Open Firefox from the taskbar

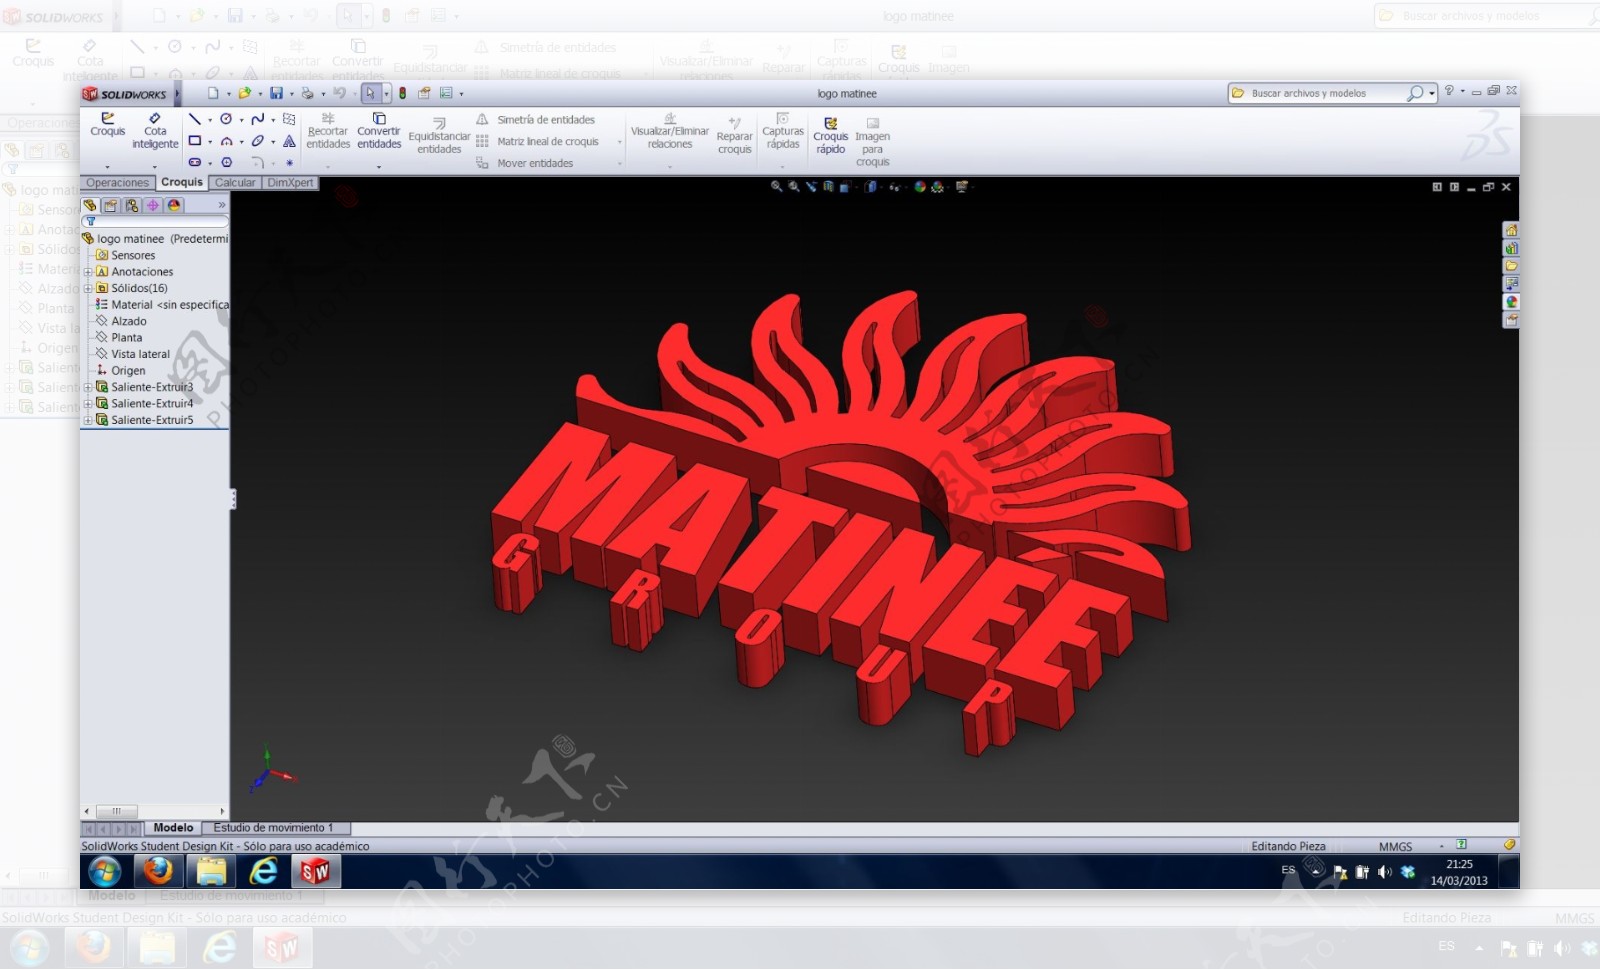tap(158, 872)
